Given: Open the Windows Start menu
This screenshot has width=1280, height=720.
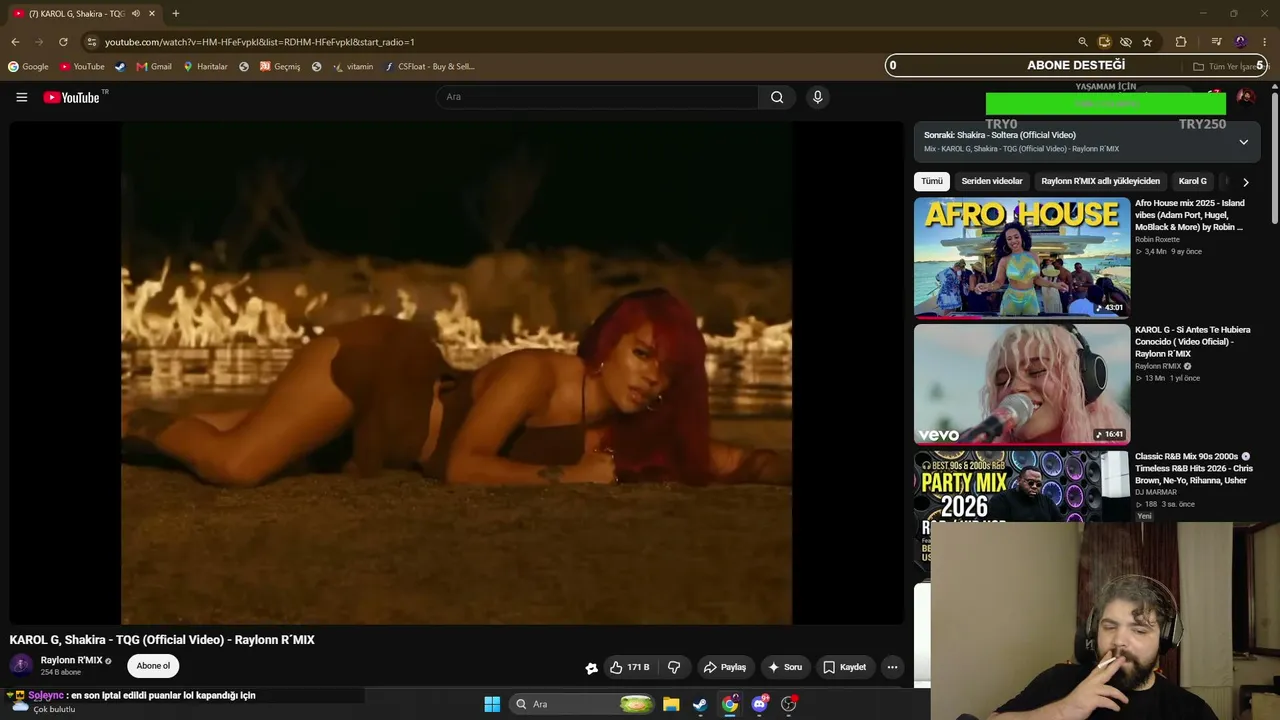Looking at the screenshot, I should [492, 704].
